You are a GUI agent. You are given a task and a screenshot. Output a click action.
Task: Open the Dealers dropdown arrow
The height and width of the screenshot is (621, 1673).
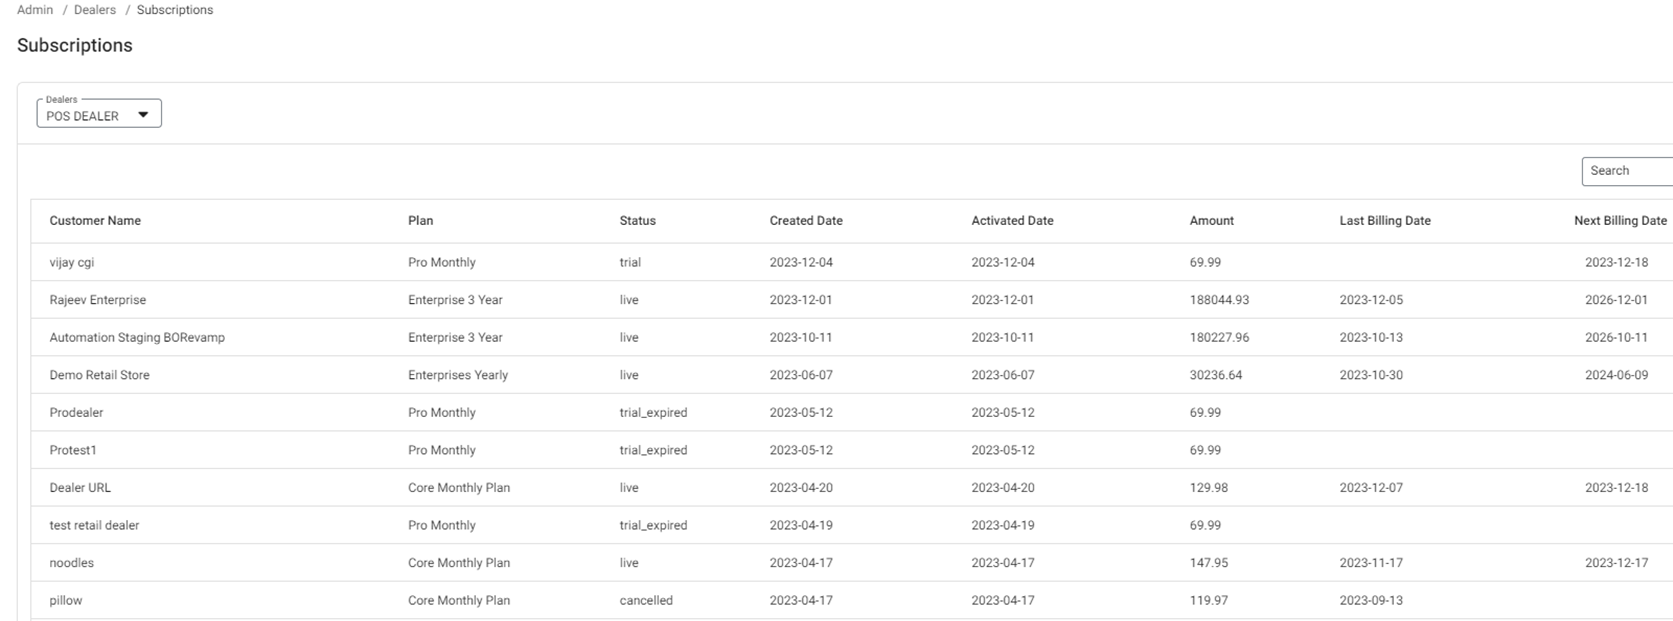(143, 115)
